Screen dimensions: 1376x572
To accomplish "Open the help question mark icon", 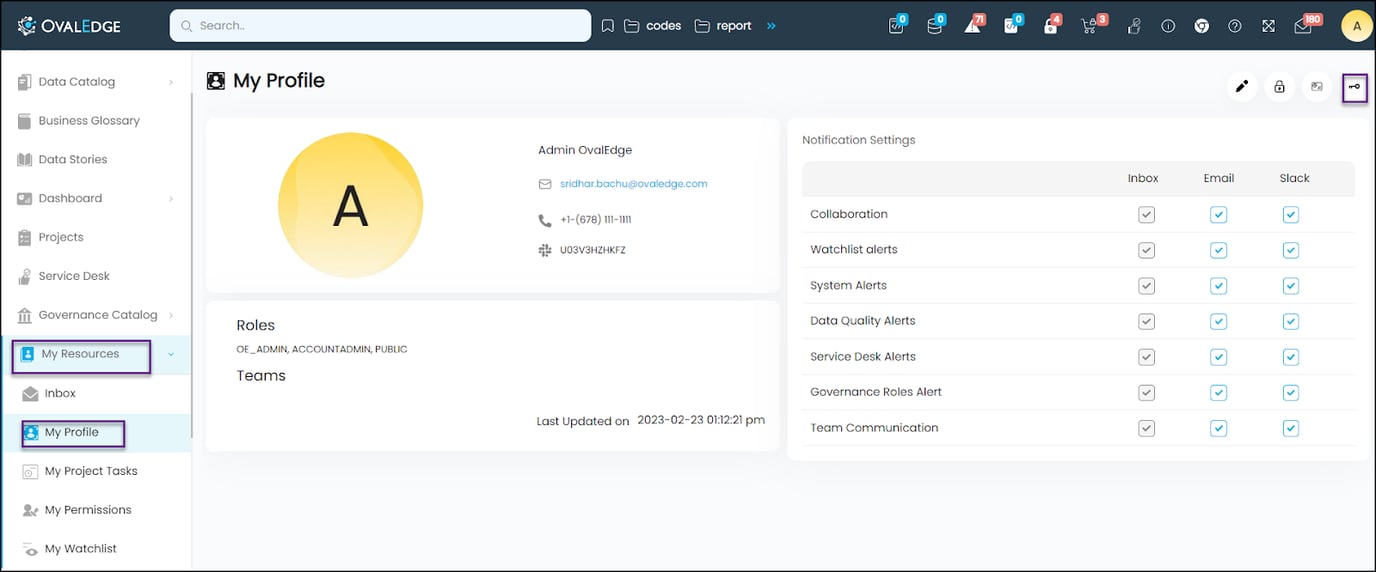I will point(1235,26).
